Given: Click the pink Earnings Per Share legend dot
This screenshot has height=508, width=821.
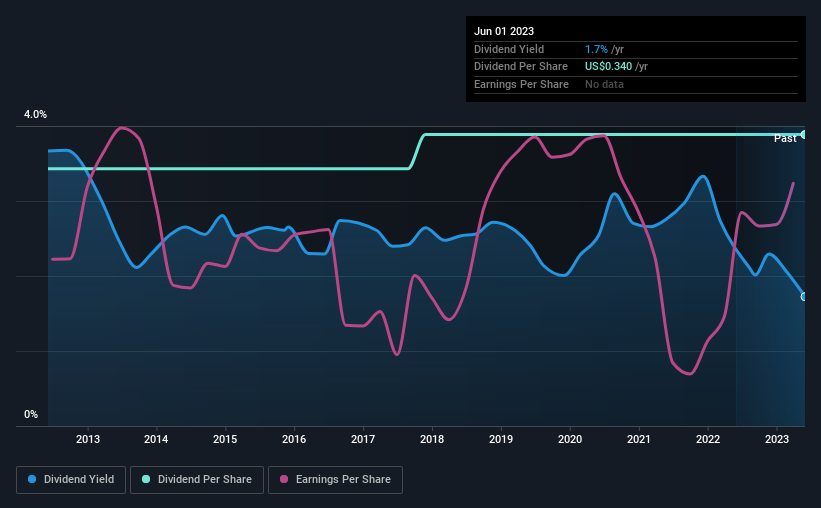Looking at the screenshot, I should coord(284,479).
